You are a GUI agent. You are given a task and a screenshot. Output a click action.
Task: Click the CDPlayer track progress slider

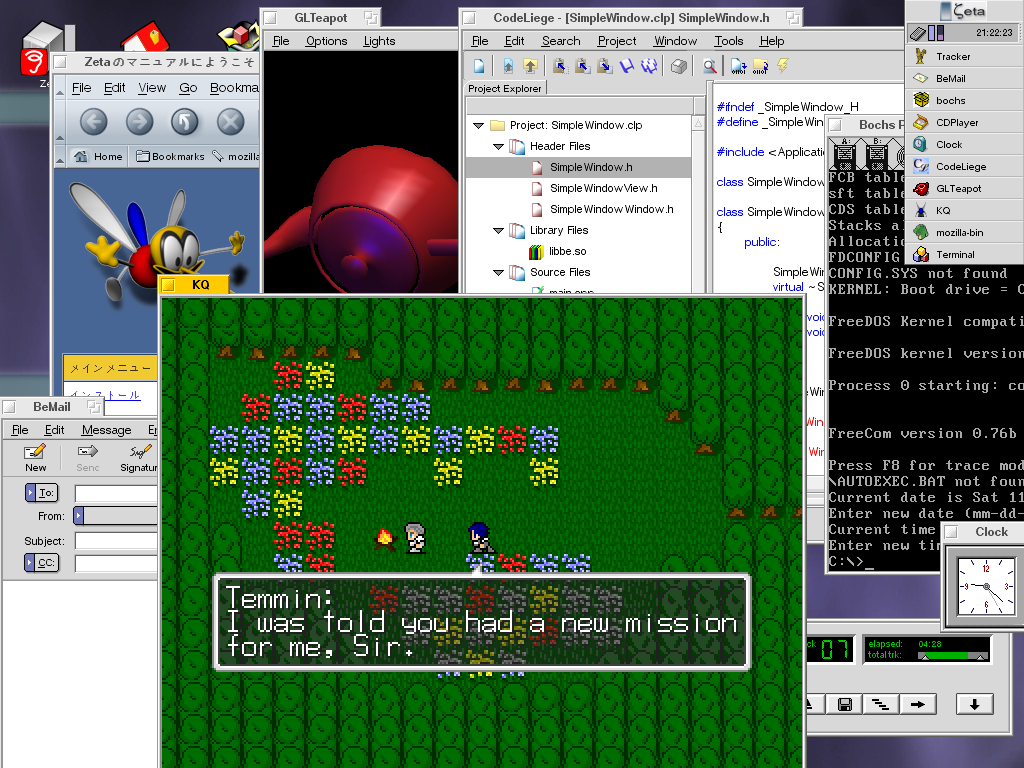pos(953,656)
